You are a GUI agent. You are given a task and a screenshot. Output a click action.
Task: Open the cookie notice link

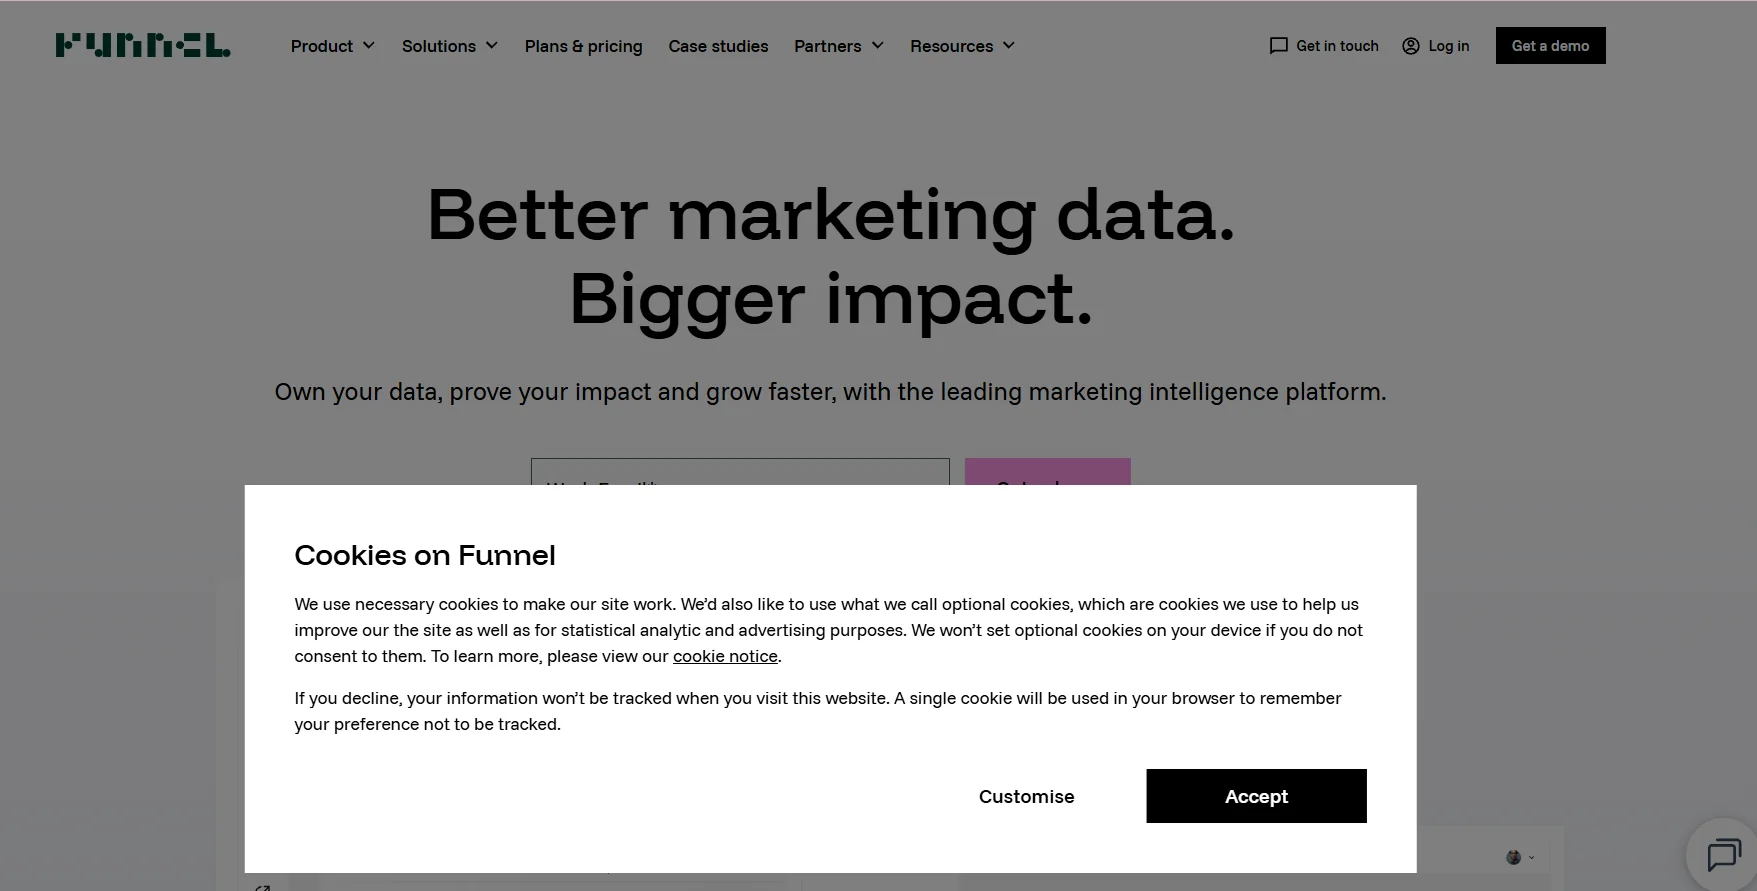(725, 656)
